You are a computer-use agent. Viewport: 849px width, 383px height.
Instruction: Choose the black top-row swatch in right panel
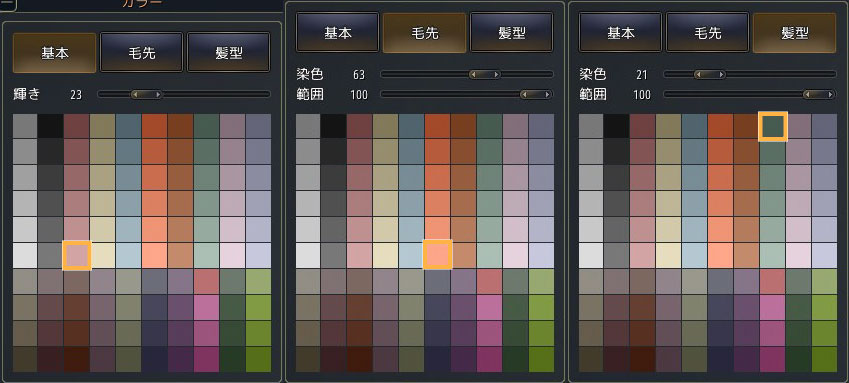coord(617,126)
